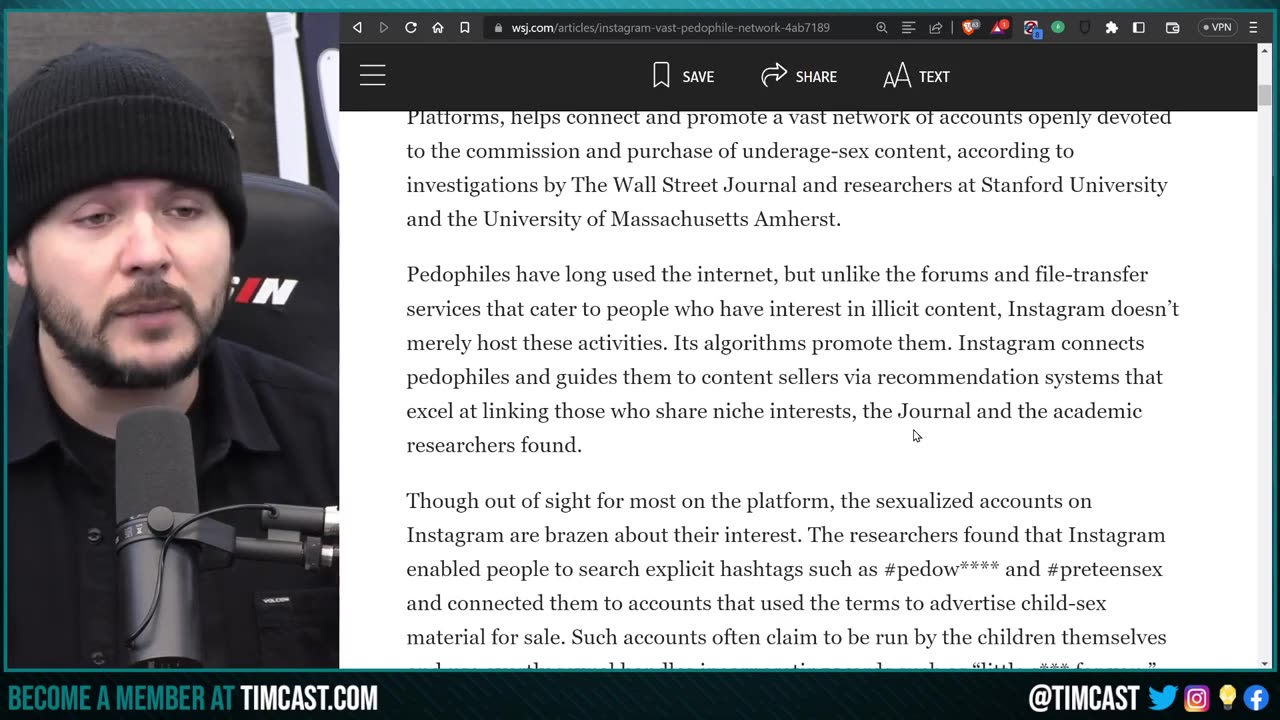Open Brave Rewards triangle icon
Image resolution: width=1280 pixels, height=720 pixels.
998,28
